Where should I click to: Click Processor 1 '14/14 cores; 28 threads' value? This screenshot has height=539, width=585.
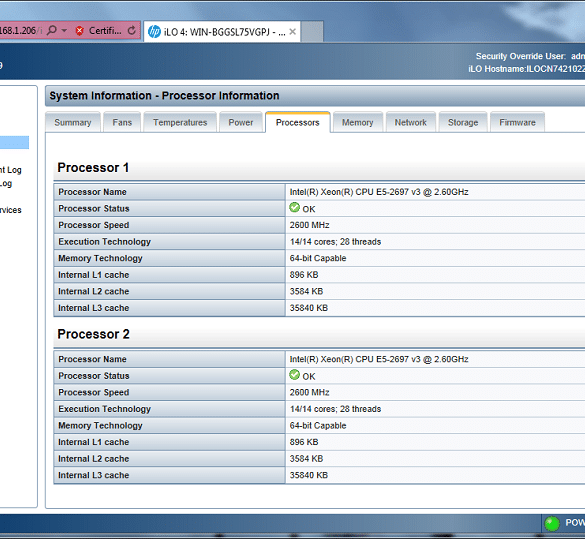point(335,242)
